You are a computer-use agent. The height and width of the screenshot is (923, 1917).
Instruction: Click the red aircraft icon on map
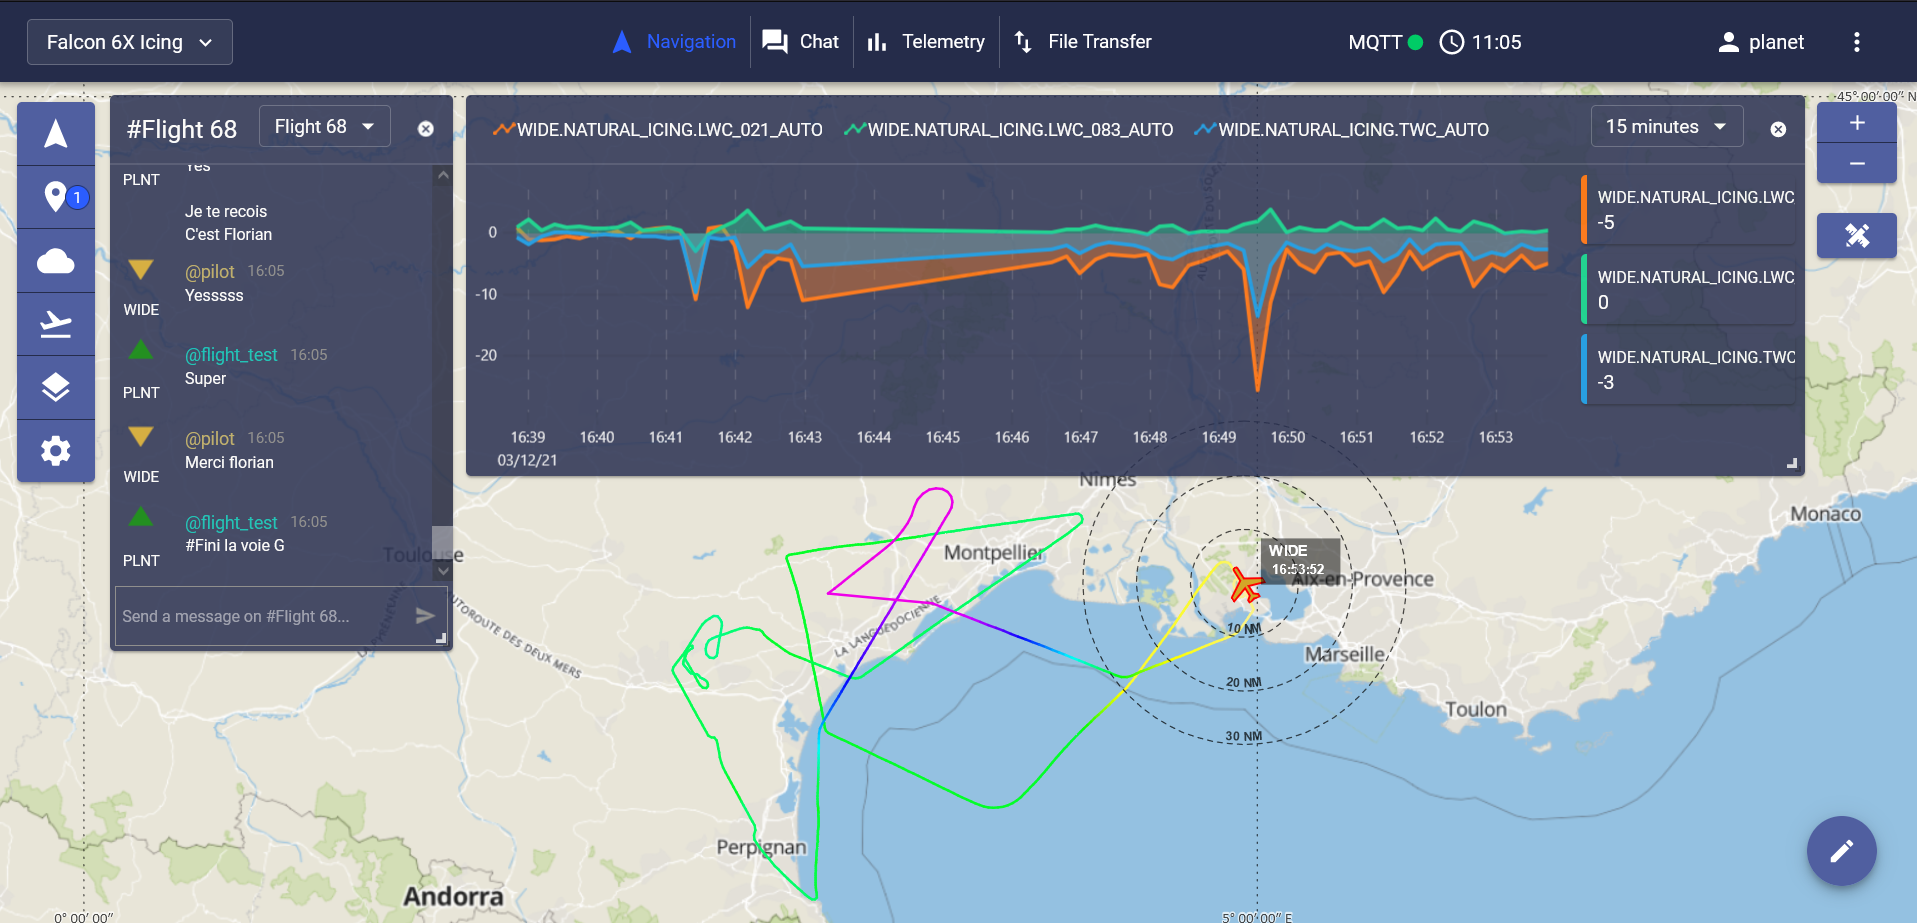click(1246, 584)
